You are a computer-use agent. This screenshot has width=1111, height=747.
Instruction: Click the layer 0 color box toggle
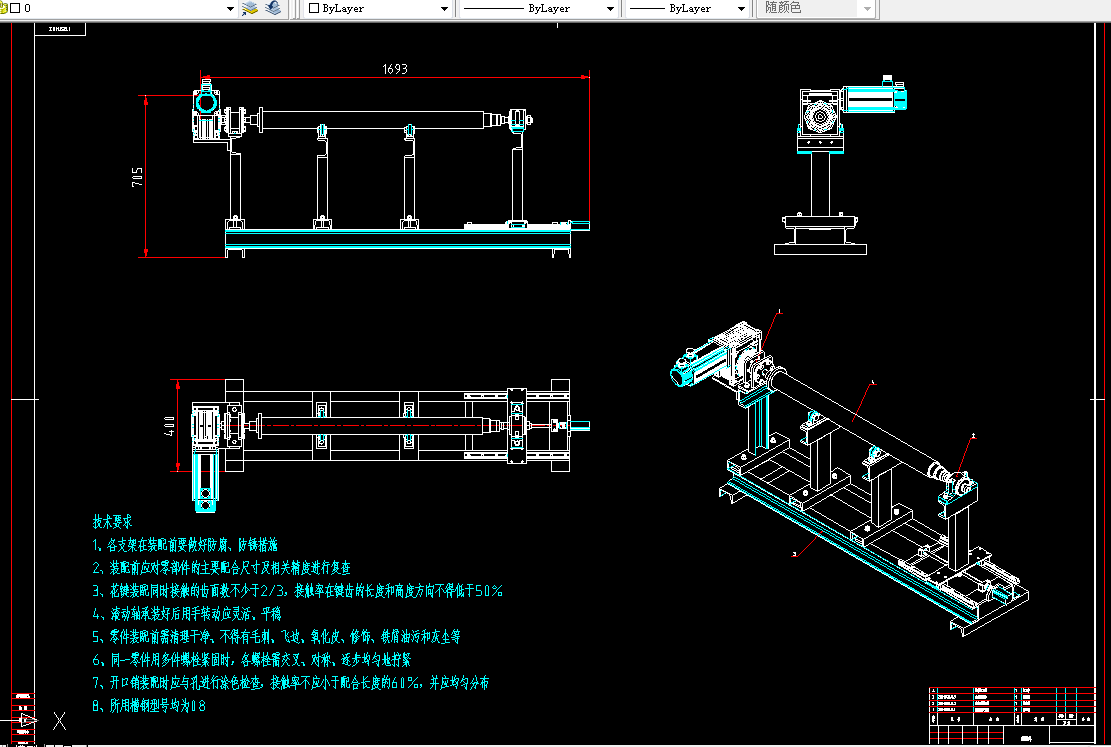[x=15, y=9]
